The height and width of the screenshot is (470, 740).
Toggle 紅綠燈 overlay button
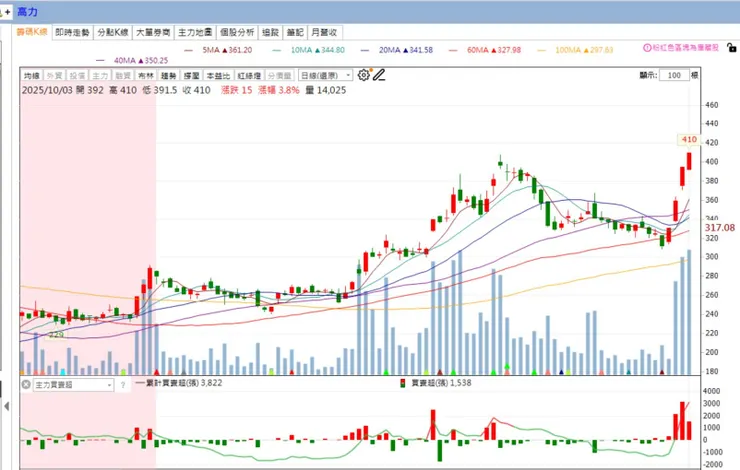pyautogui.click(x=249, y=76)
